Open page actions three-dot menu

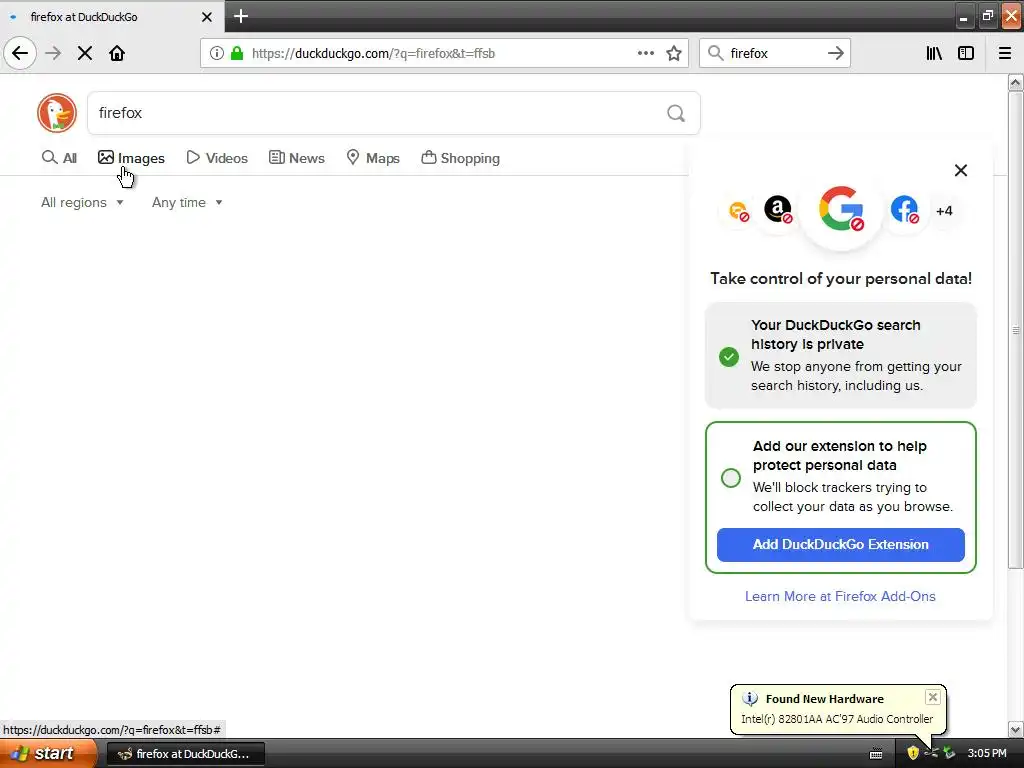pos(646,53)
